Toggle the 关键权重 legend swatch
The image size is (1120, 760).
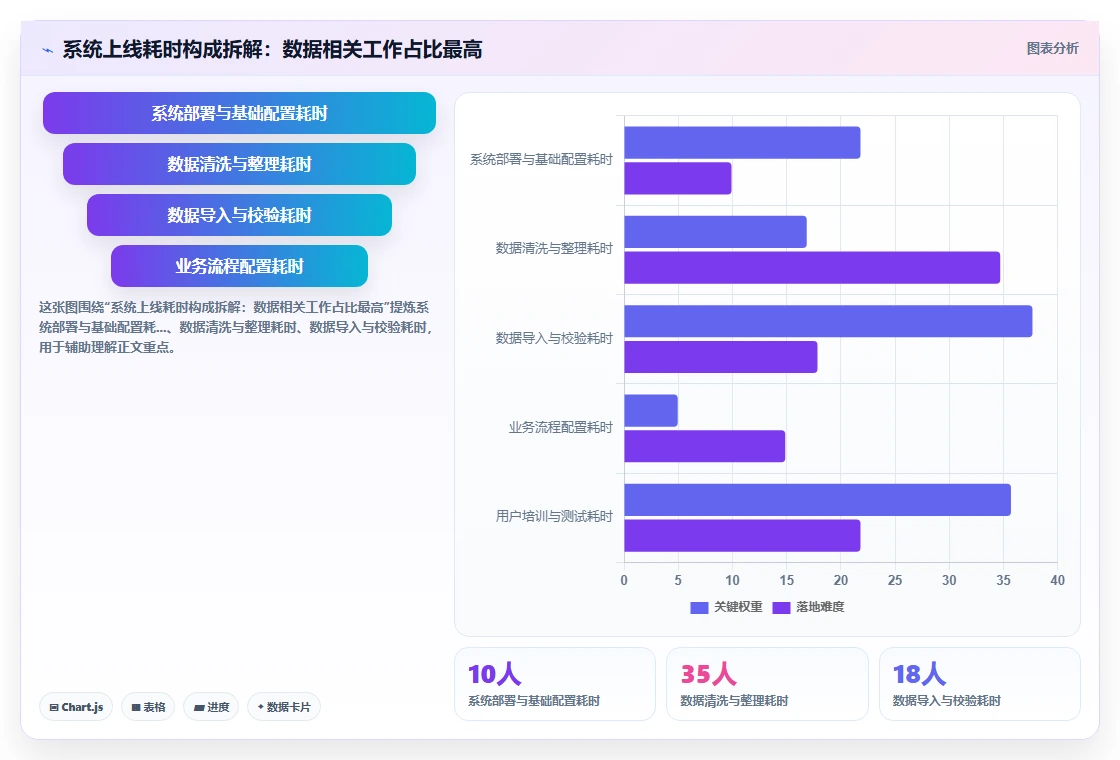point(699,607)
